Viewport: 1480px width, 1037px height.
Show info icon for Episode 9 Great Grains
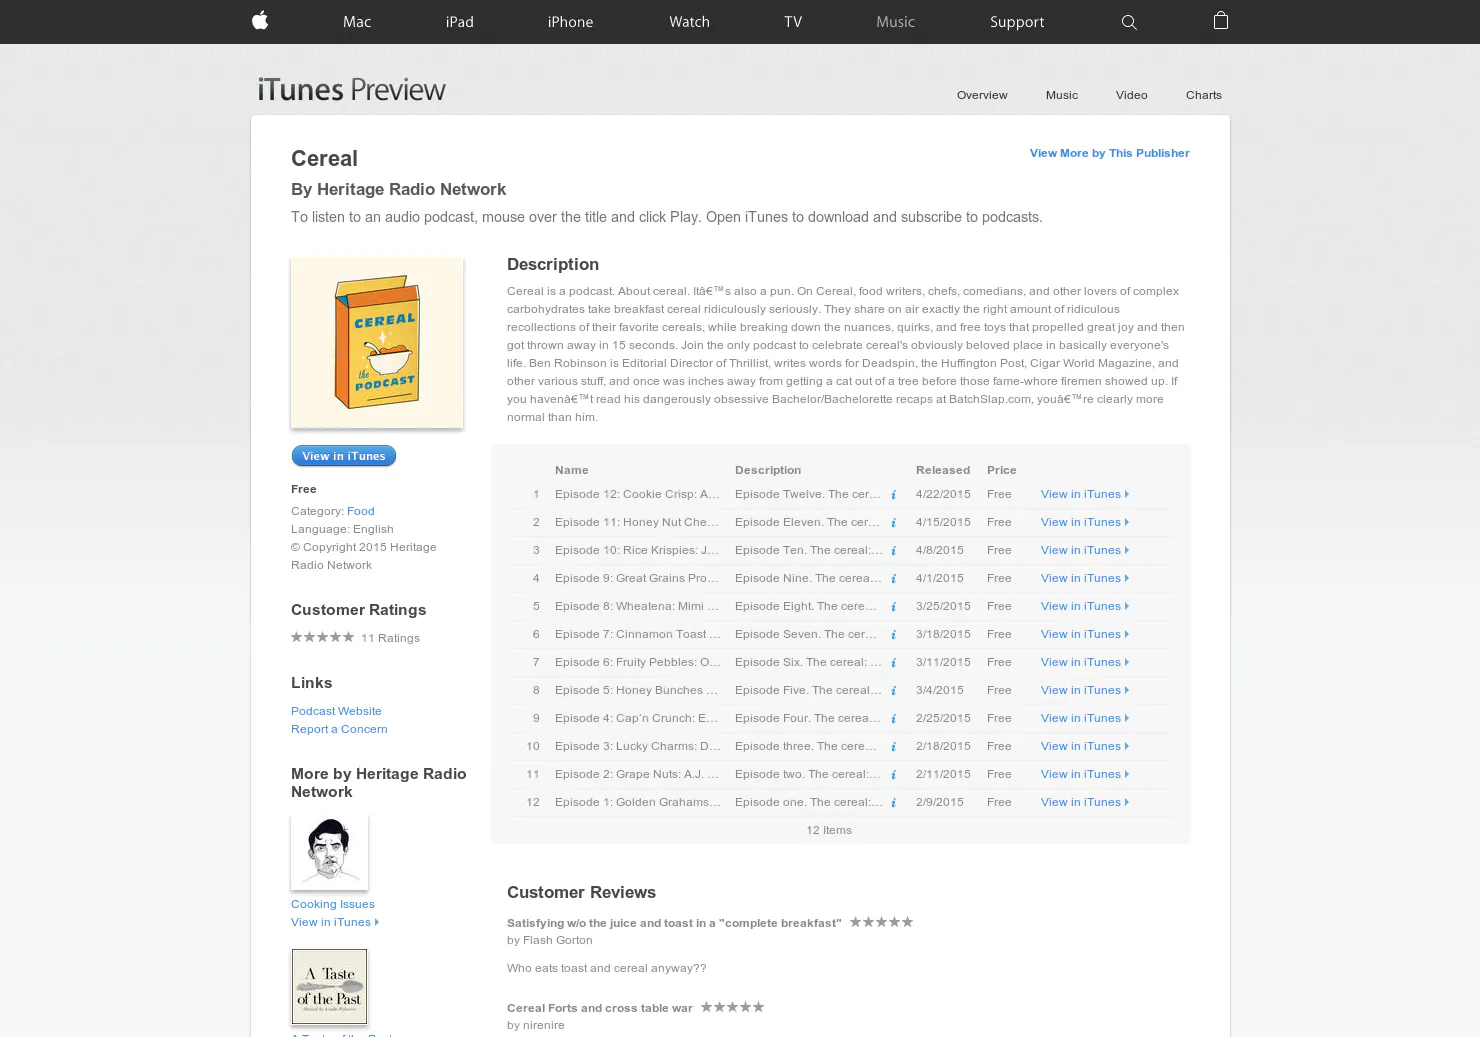point(893,579)
